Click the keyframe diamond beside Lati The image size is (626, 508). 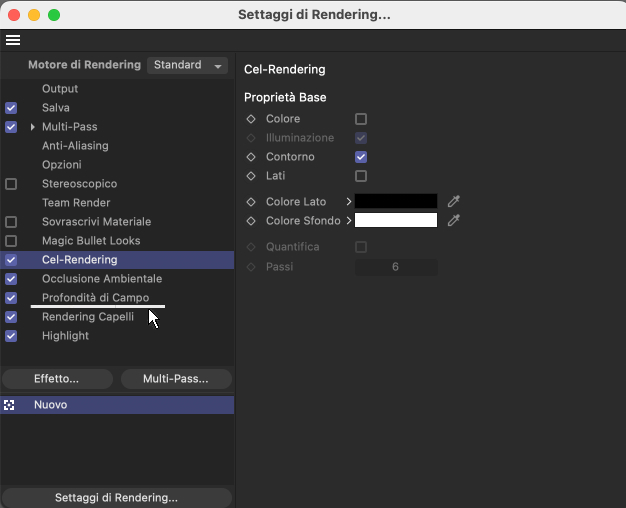(x=251, y=176)
